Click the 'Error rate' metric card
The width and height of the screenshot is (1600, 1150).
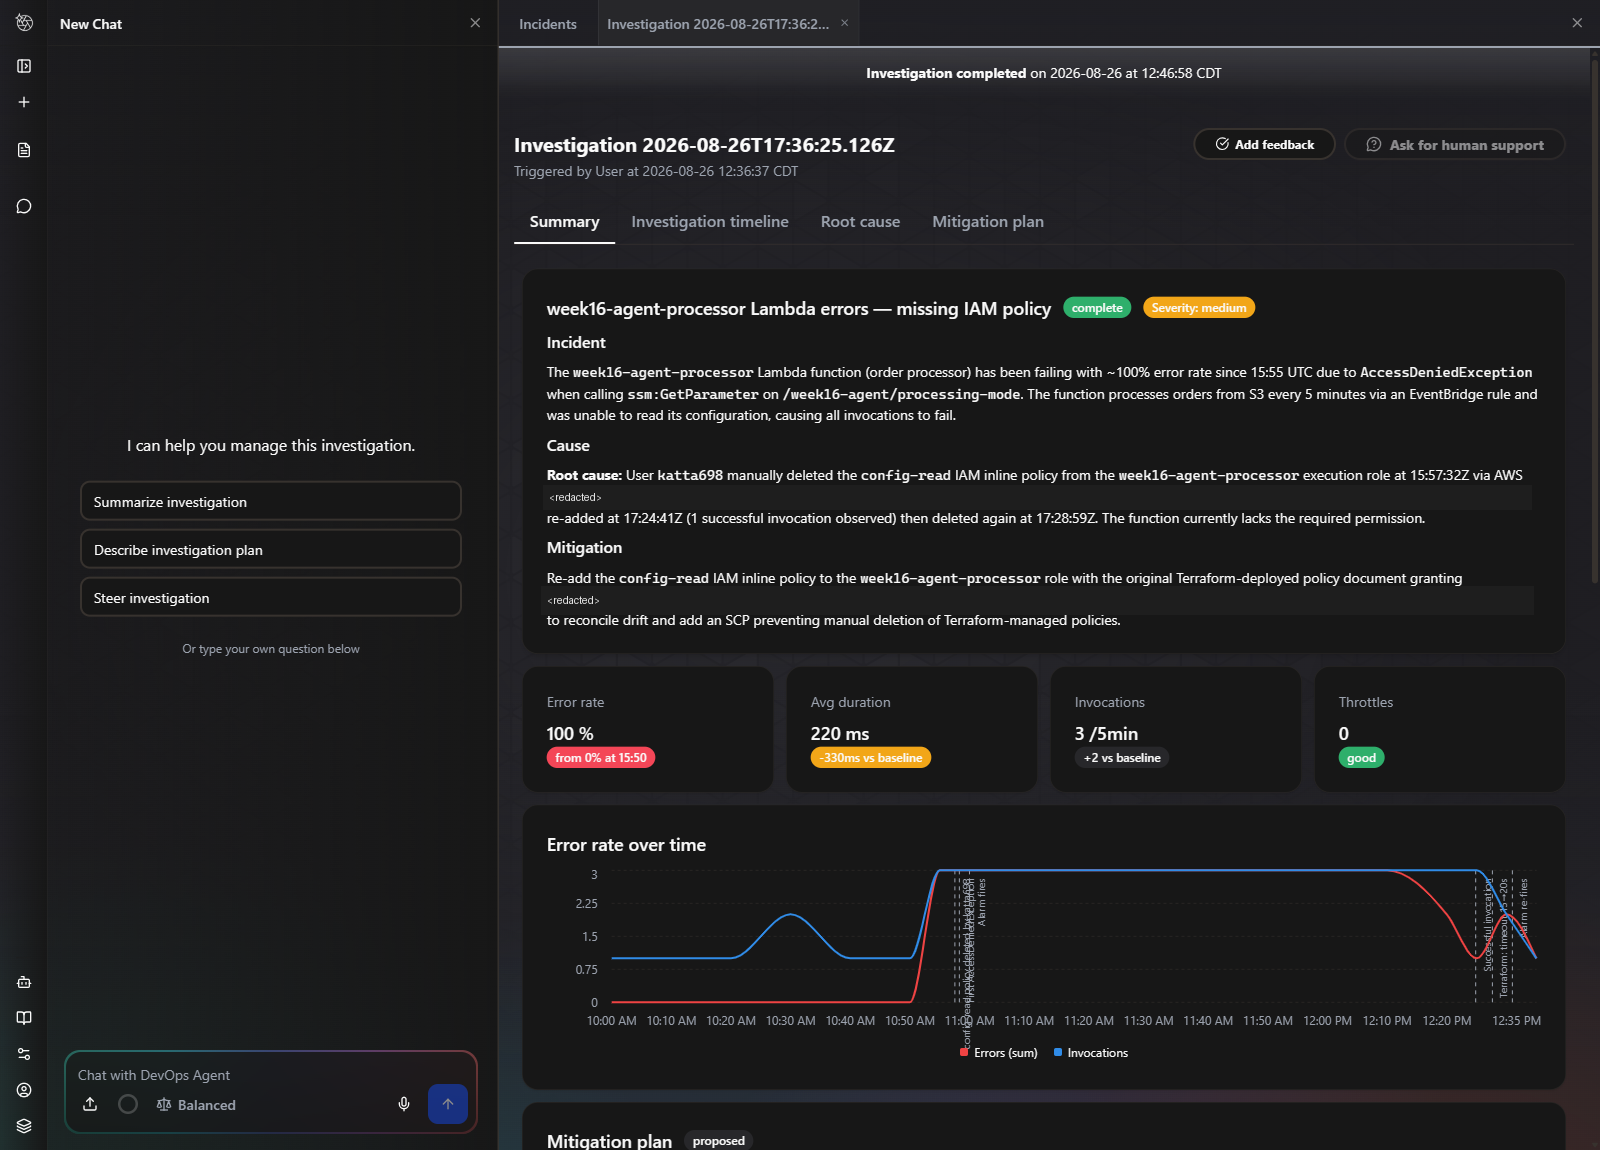(648, 729)
